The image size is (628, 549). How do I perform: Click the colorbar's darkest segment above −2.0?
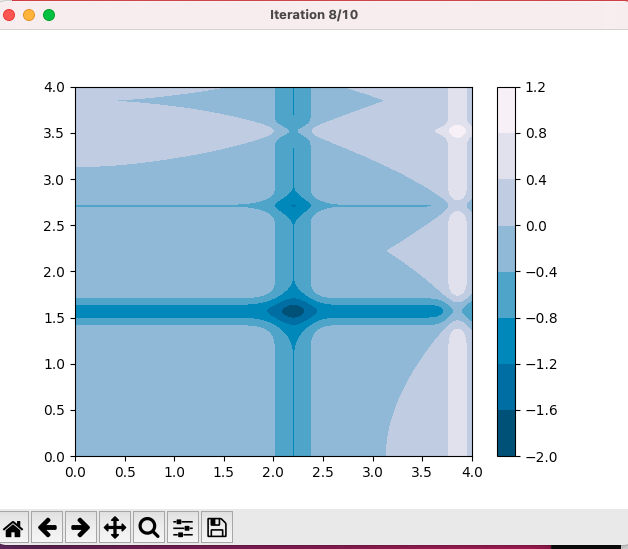(x=506, y=433)
